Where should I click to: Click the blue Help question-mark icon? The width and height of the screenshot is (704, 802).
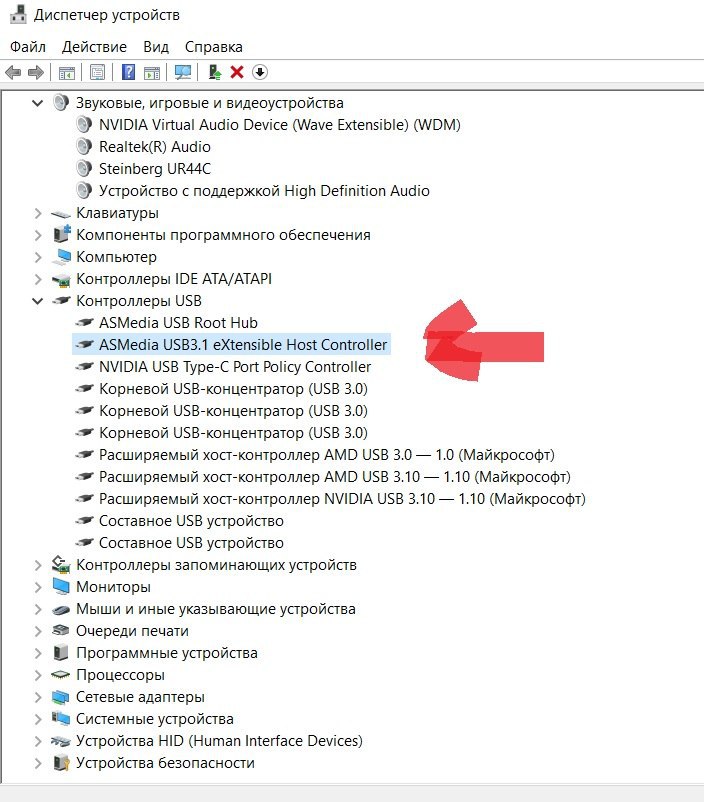pos(128,72)
